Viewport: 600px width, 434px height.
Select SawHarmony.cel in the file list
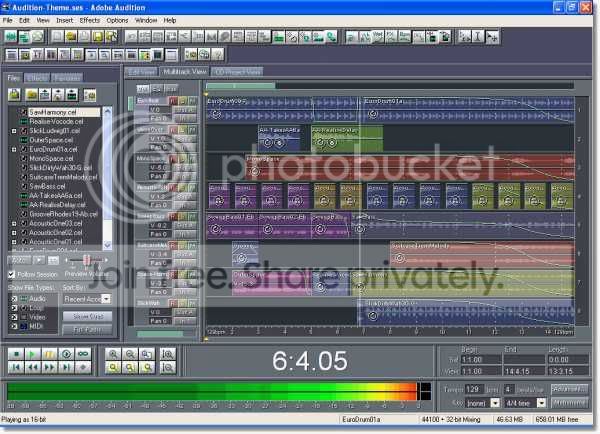click(63, 112)
